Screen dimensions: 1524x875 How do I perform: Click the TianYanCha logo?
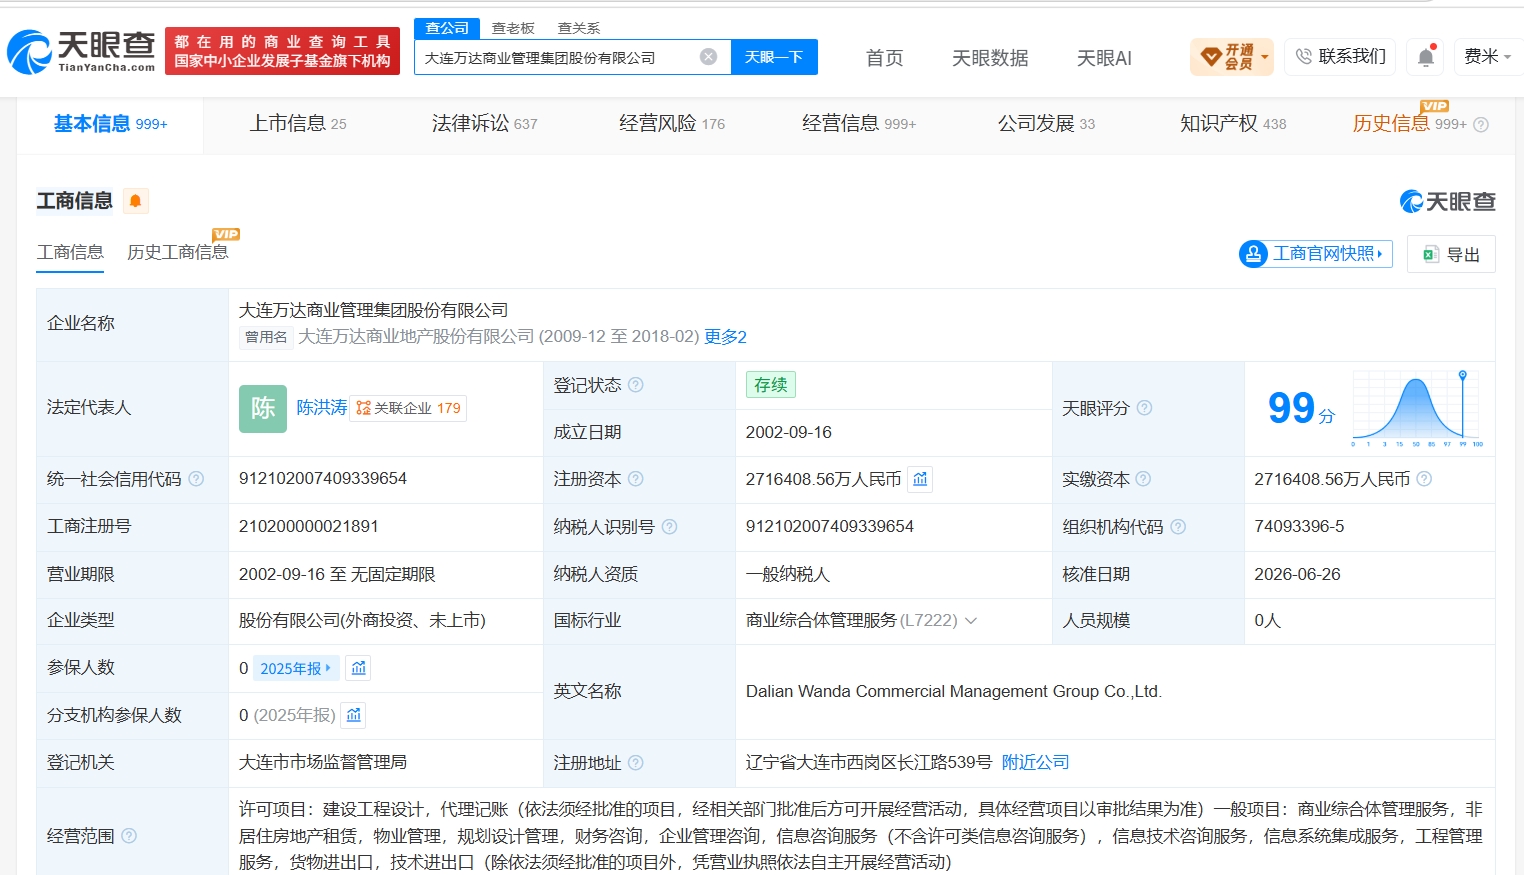[x=81, y=51]
